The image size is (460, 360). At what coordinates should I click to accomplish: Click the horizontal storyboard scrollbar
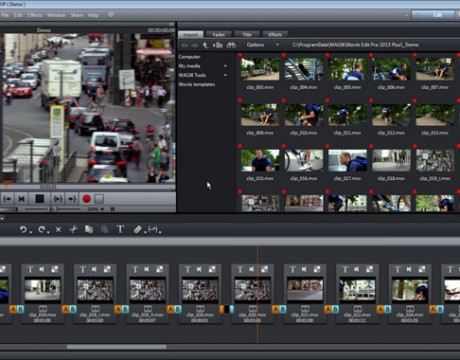(117, 347)
